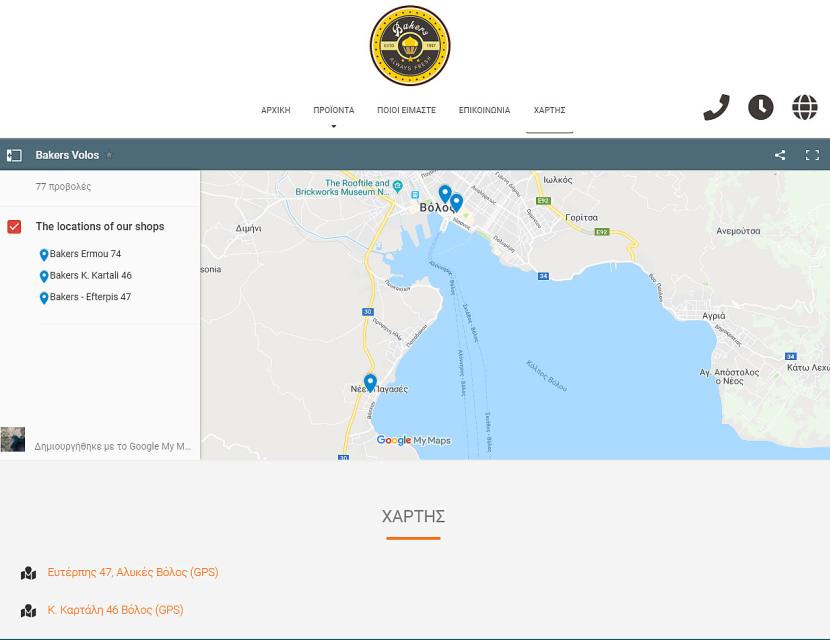Select Bakers Ermou 74 in the legend
Screen dimensions: 830x640
coord(85,254)
